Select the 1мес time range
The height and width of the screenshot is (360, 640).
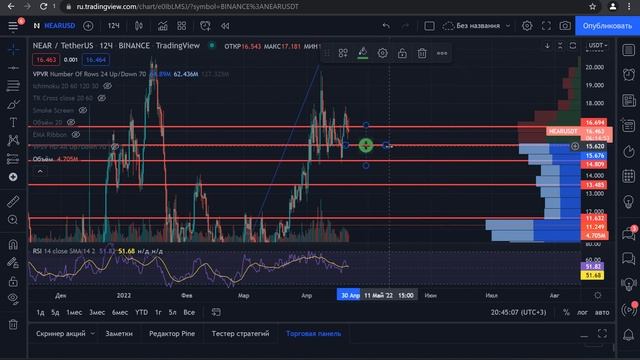[x=74, y=312]
